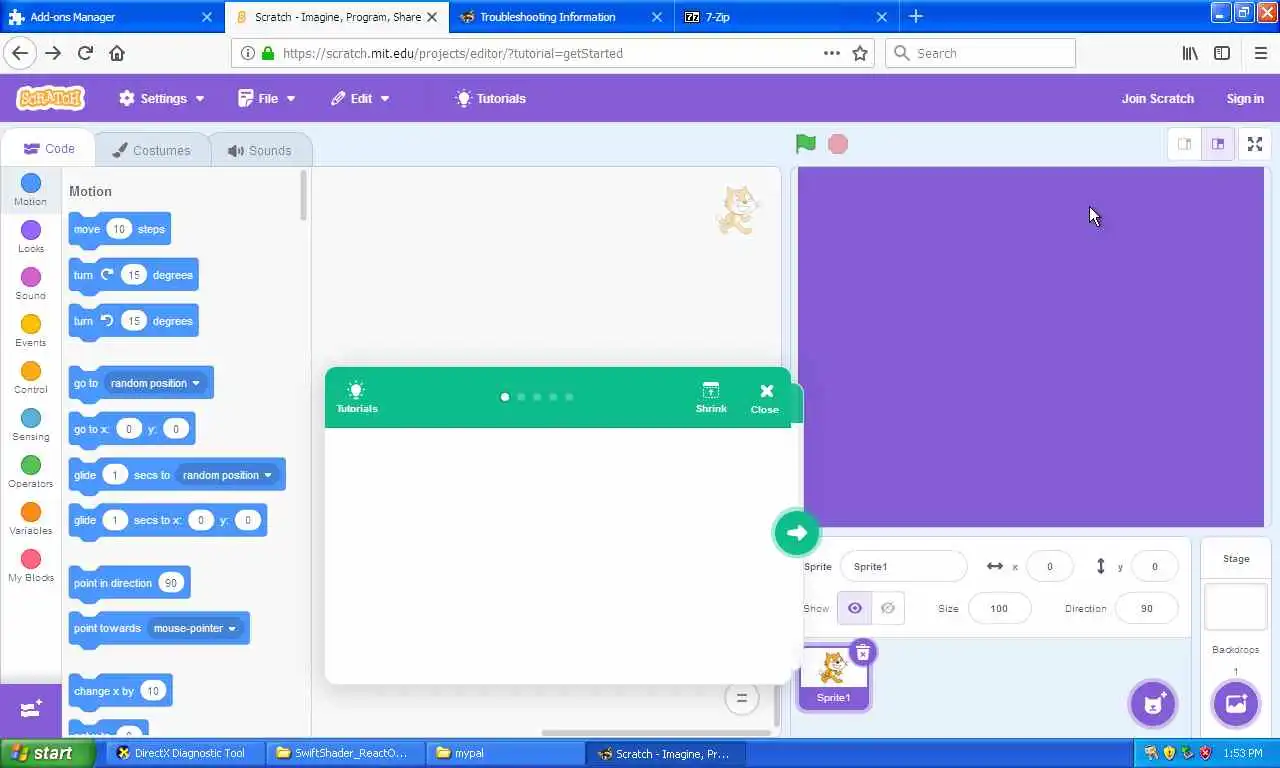
Task: Select the Sound block category
Action: (30, 284)
